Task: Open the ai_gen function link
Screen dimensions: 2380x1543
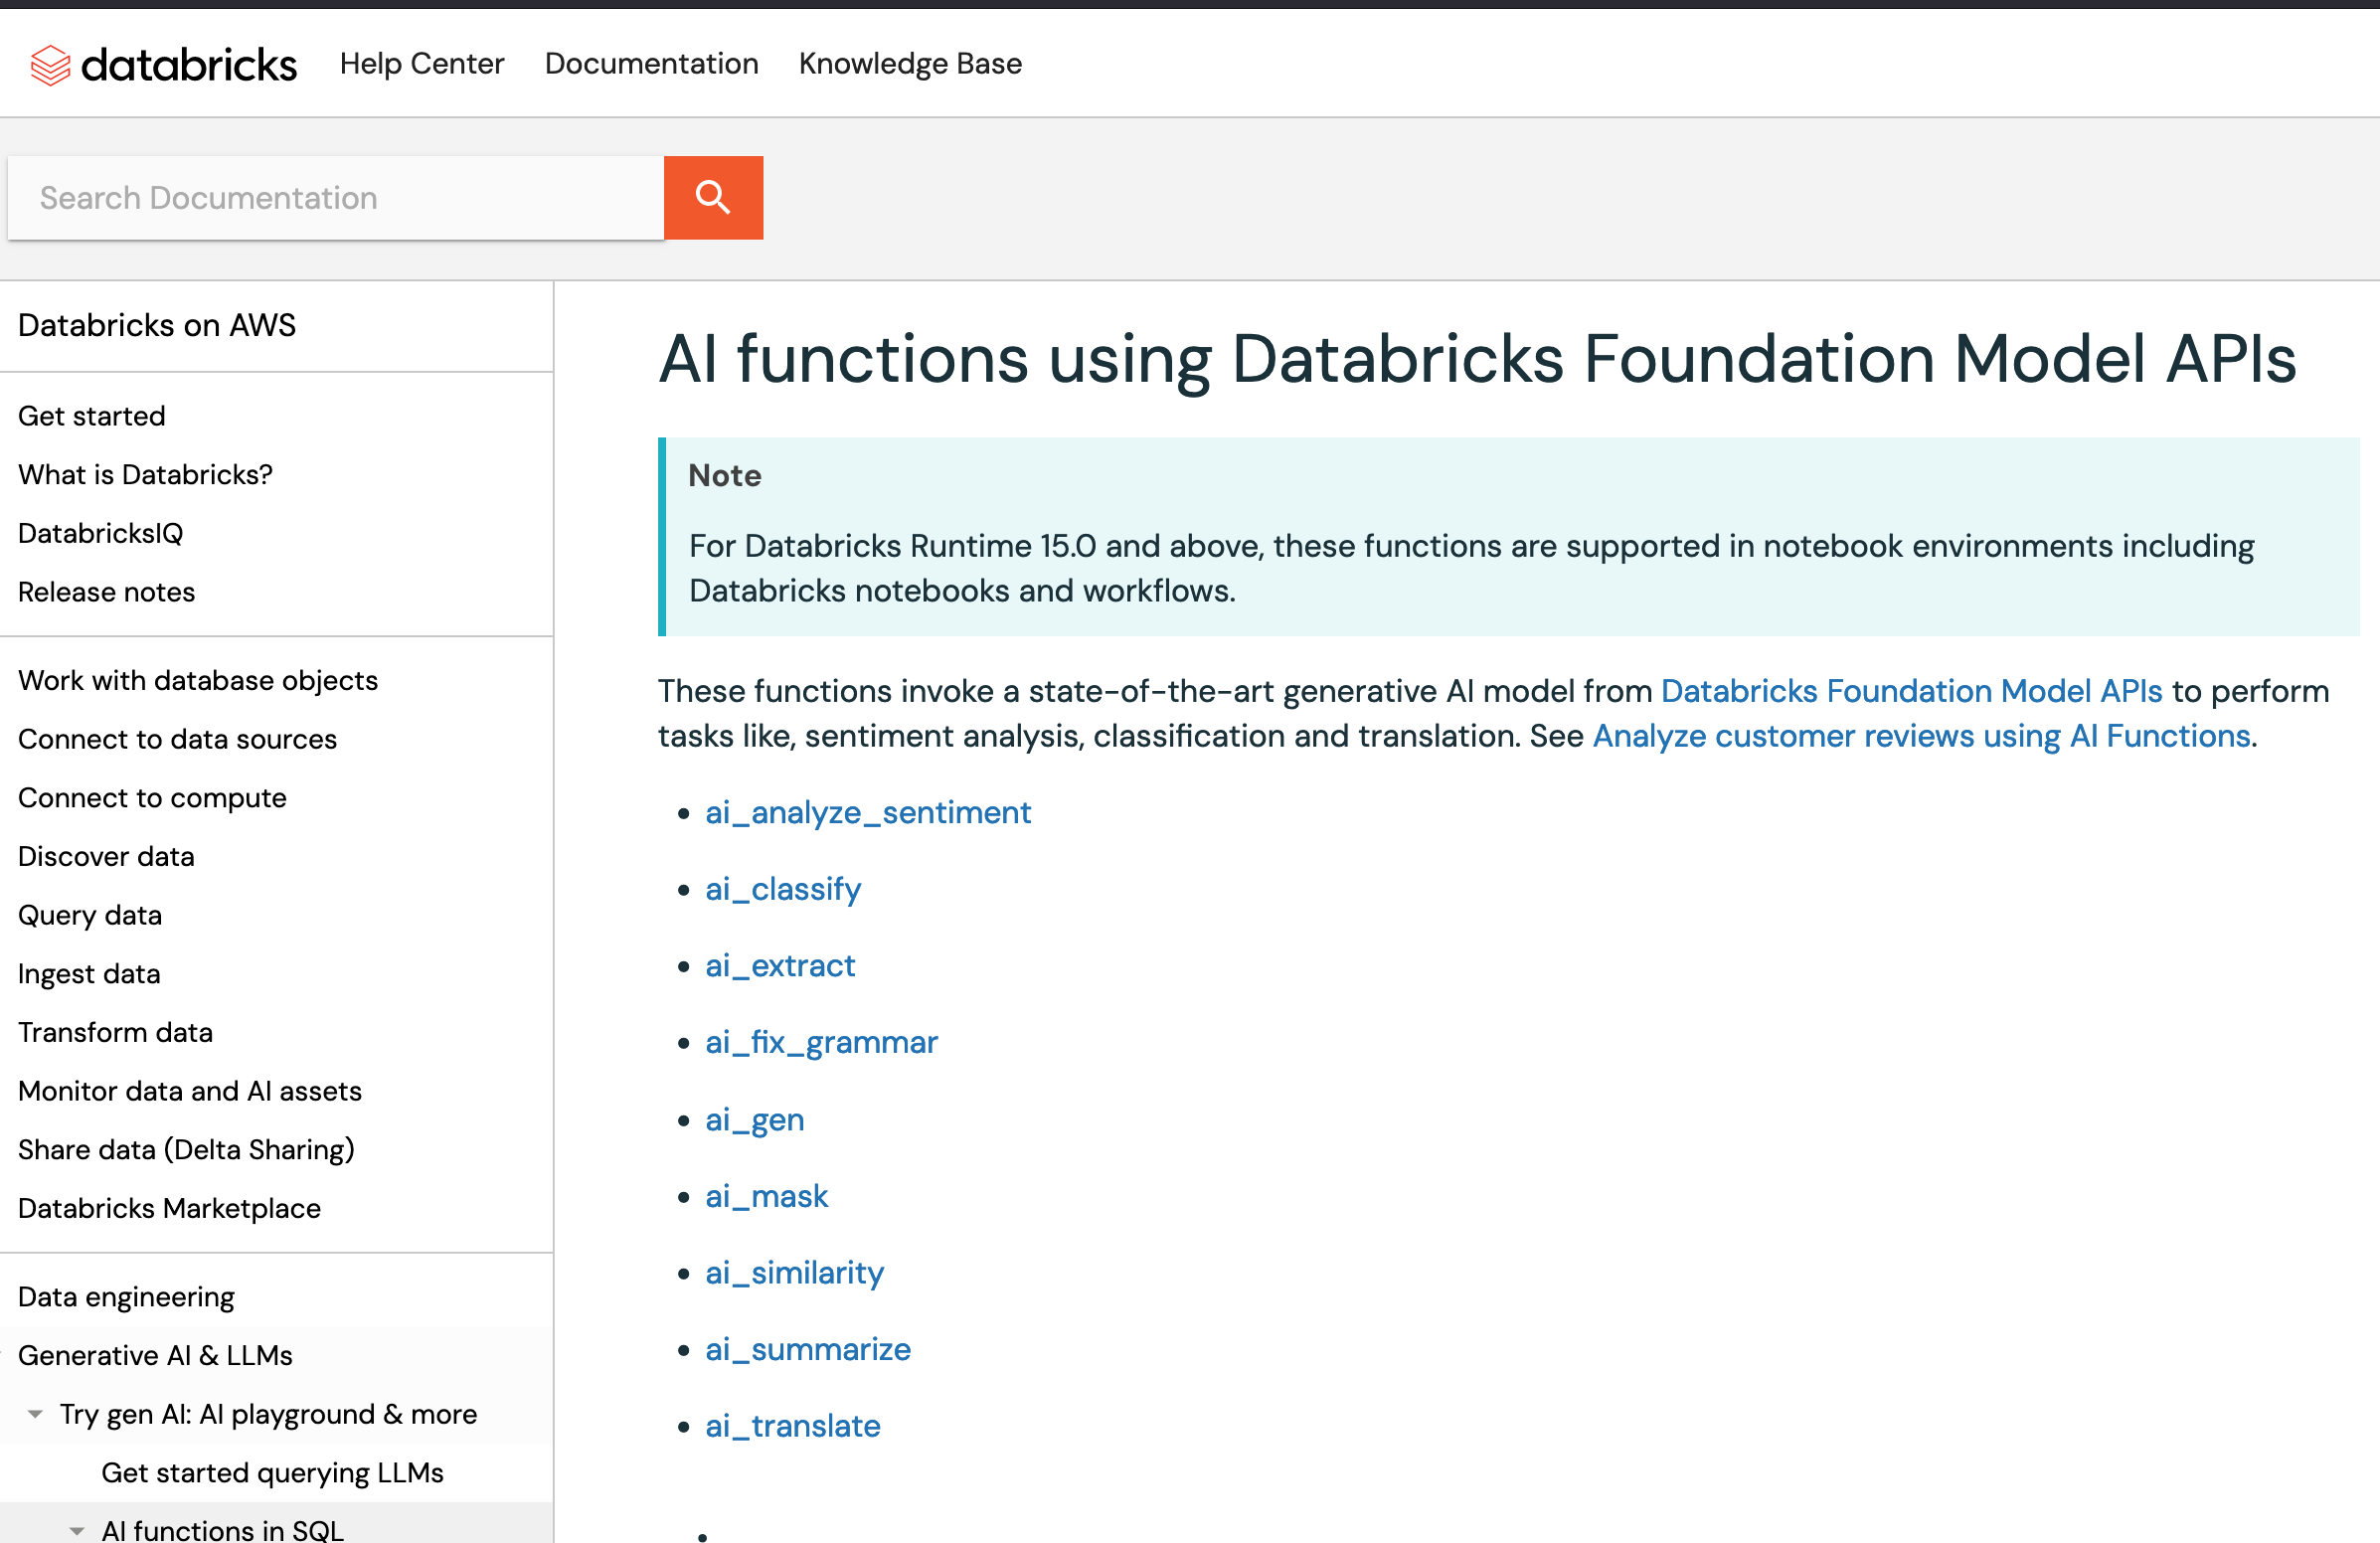Action: pyautogui.click(x=755, y=1119)
